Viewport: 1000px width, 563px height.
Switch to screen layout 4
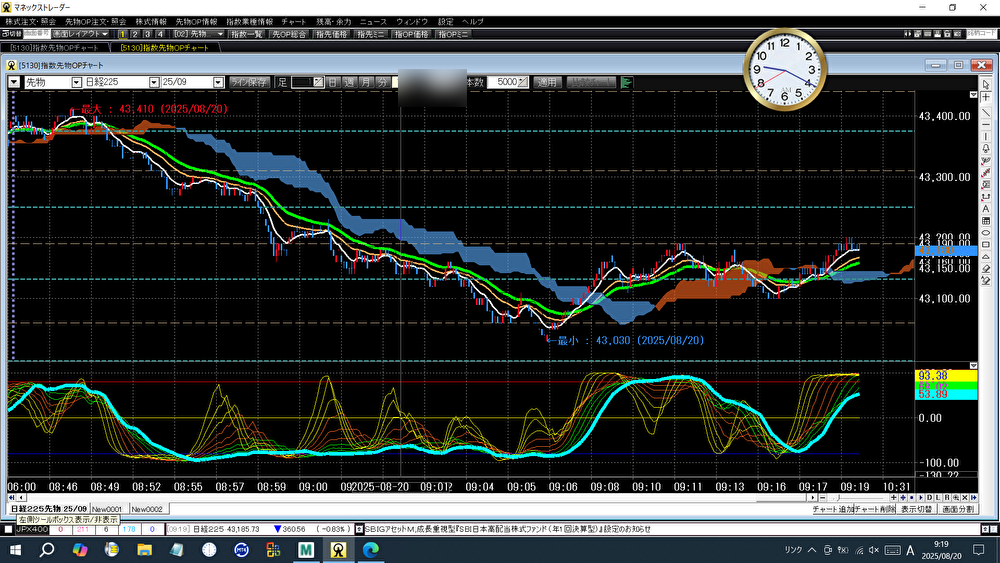coord(160,34)
